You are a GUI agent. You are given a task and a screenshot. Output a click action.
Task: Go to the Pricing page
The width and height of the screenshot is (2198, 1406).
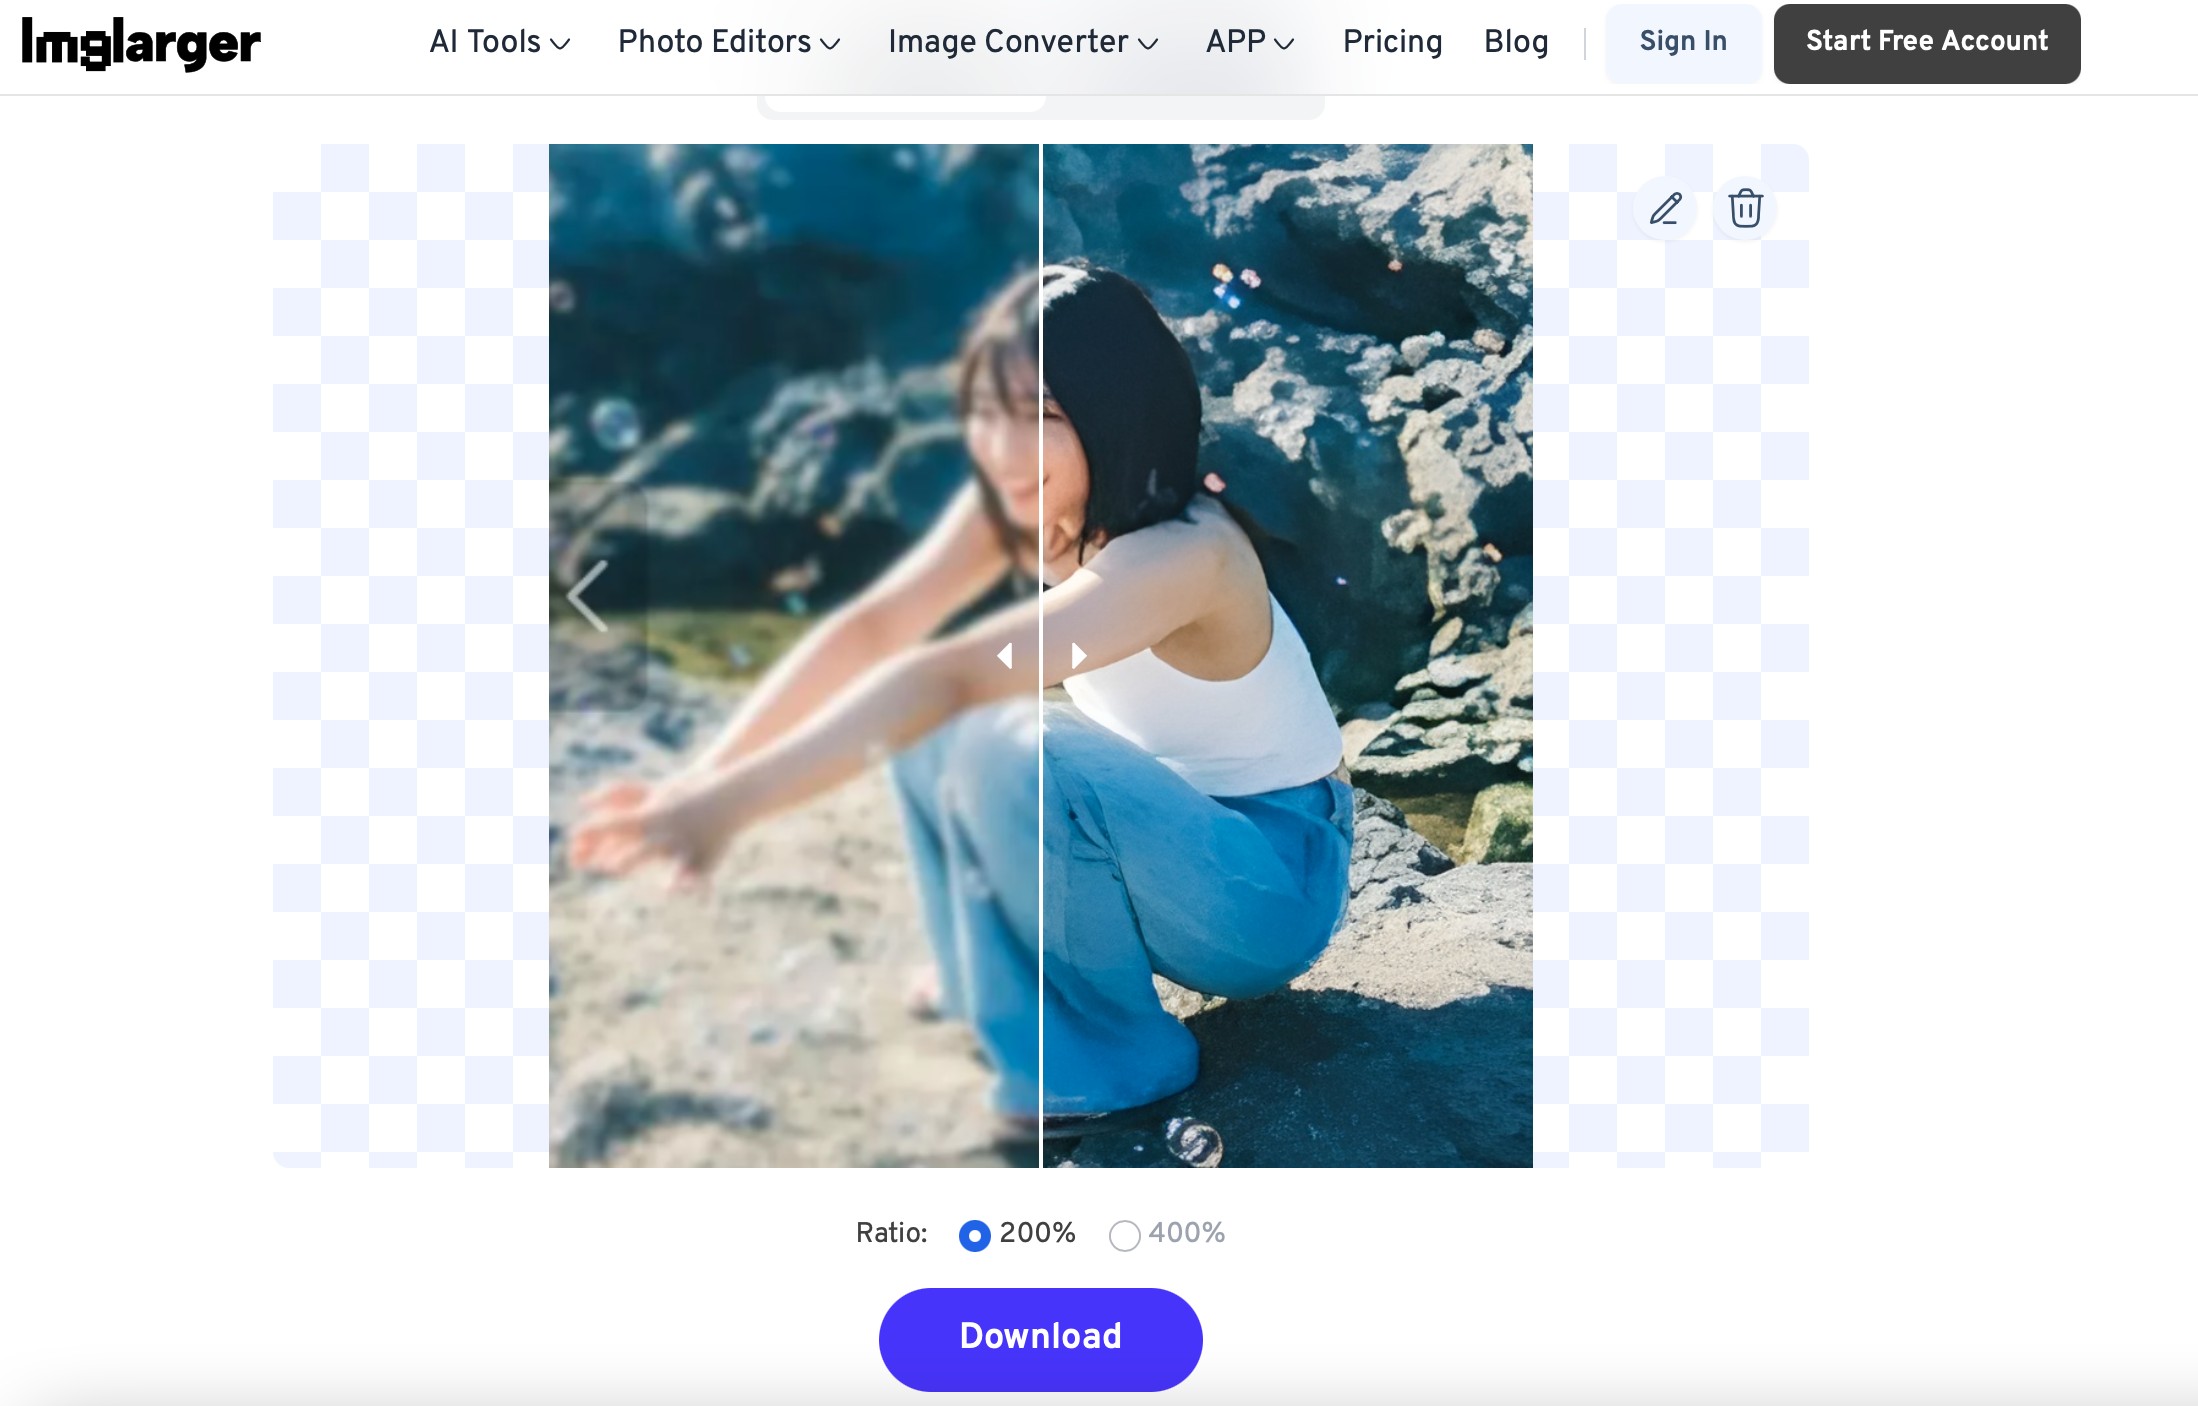pos(1392,42)
